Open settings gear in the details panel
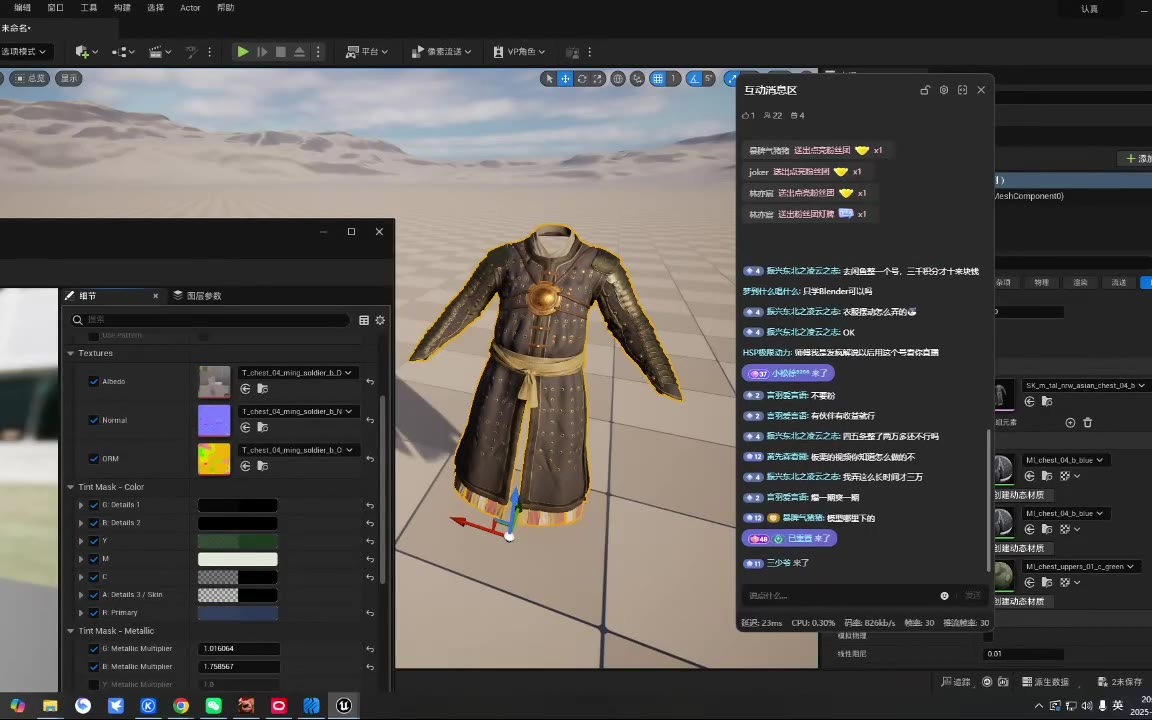This screenshot has width=1152, height=720. (380, 320)
